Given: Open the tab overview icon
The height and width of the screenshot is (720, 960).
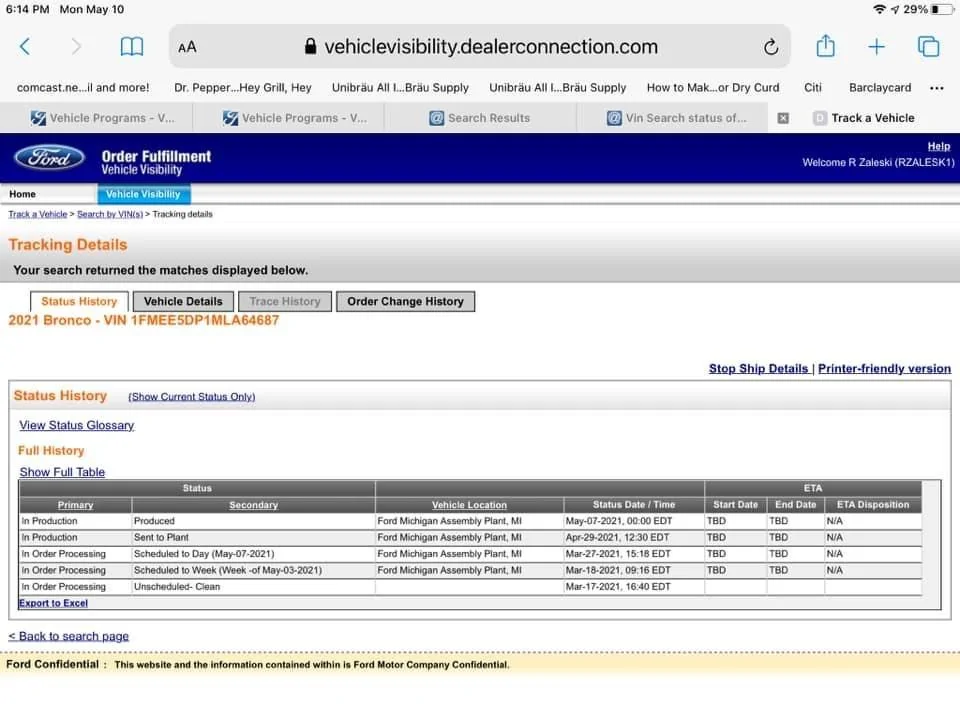Looking at the screenshot, I should tap(928, 47).
